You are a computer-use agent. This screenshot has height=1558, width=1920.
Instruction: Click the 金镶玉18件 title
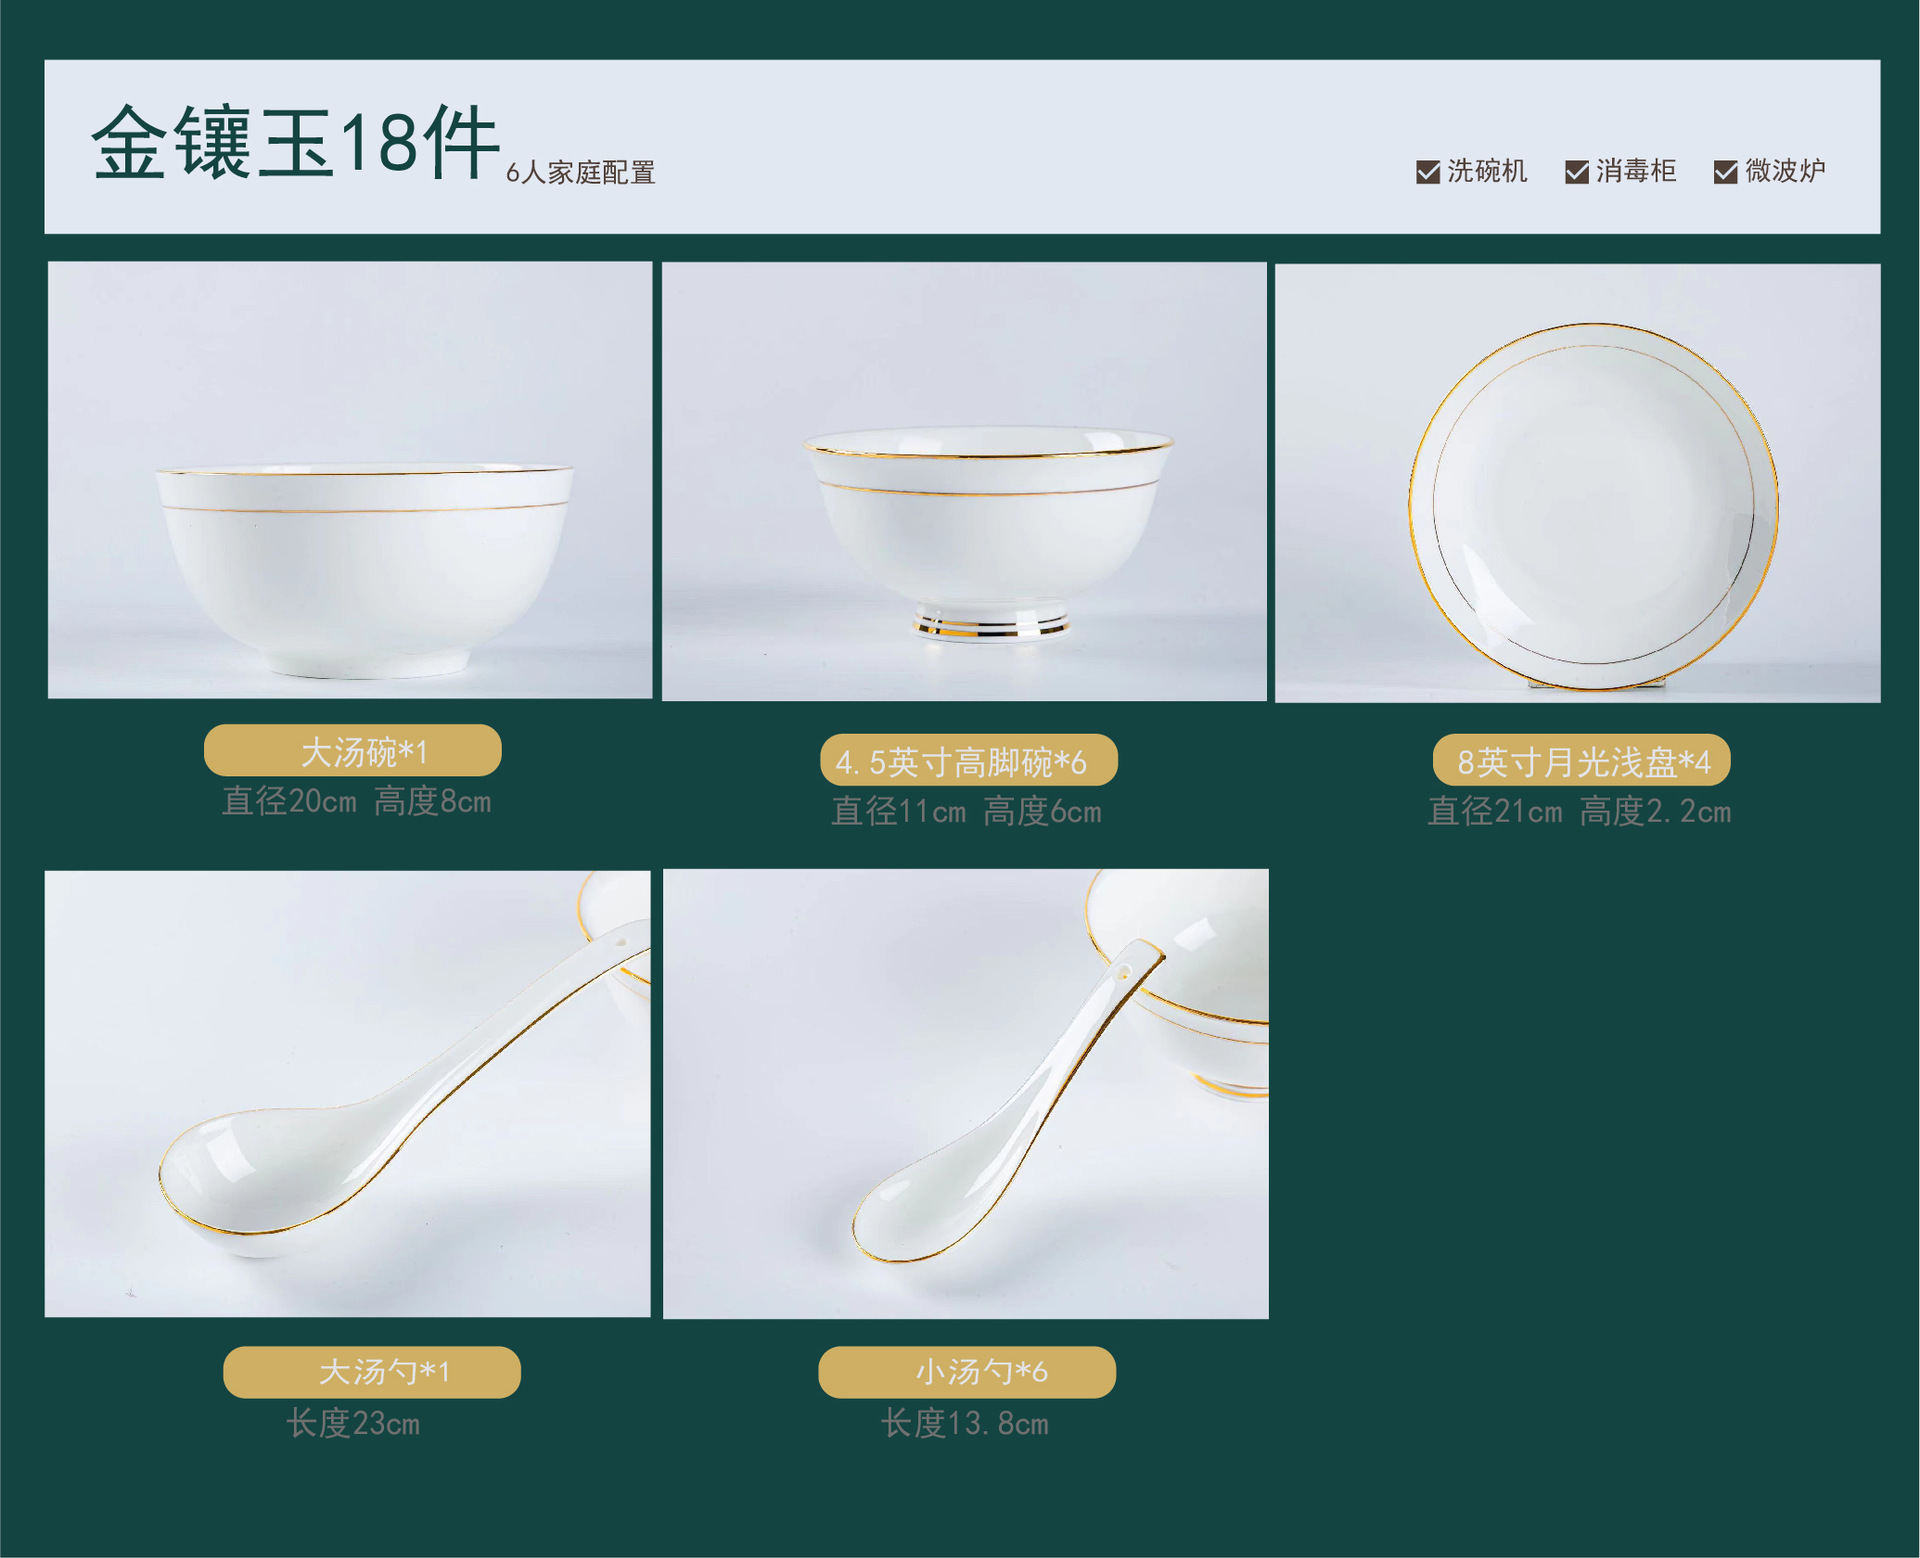[295, 142]
